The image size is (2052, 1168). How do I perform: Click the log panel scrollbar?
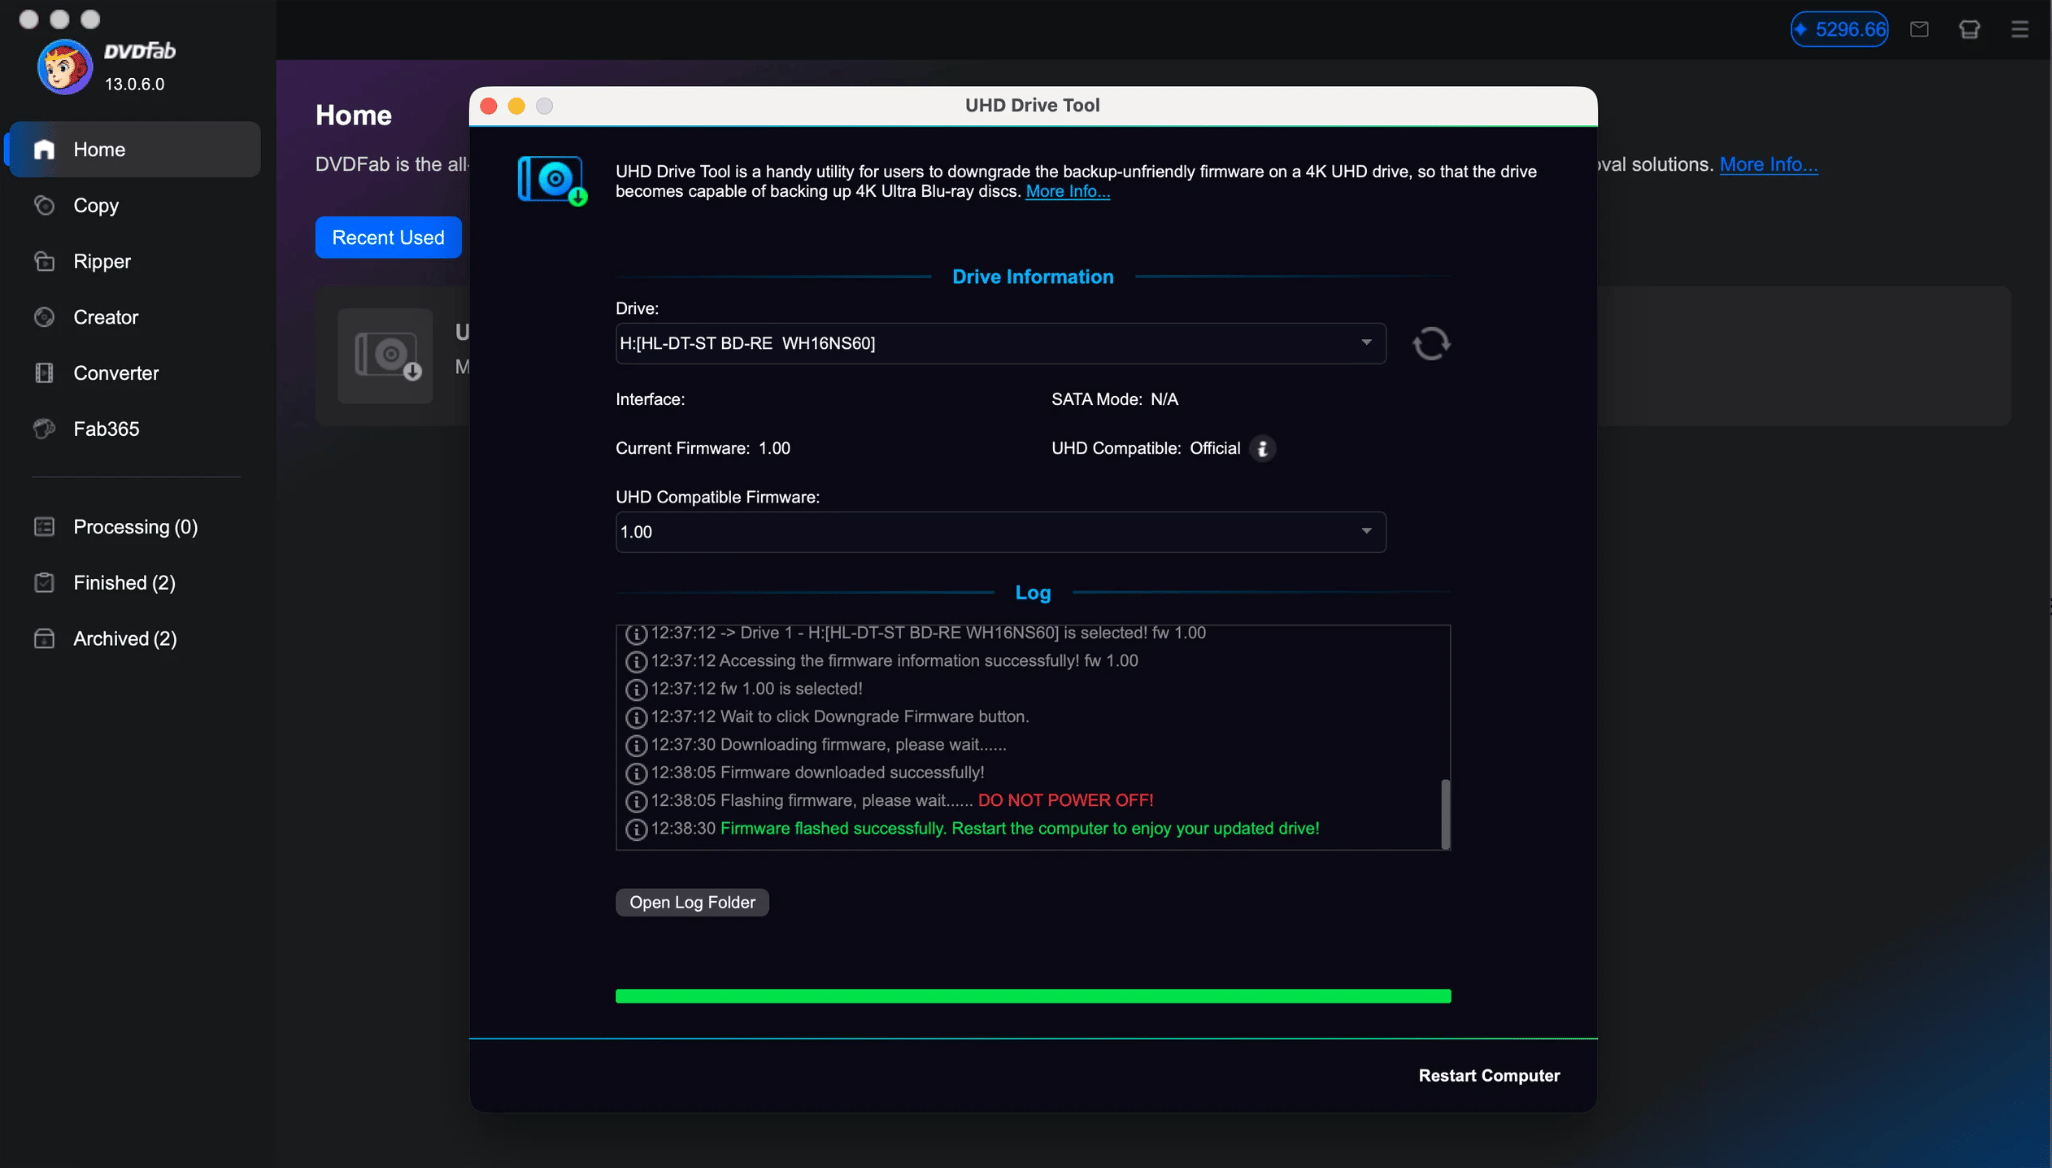click(1445, 814)
